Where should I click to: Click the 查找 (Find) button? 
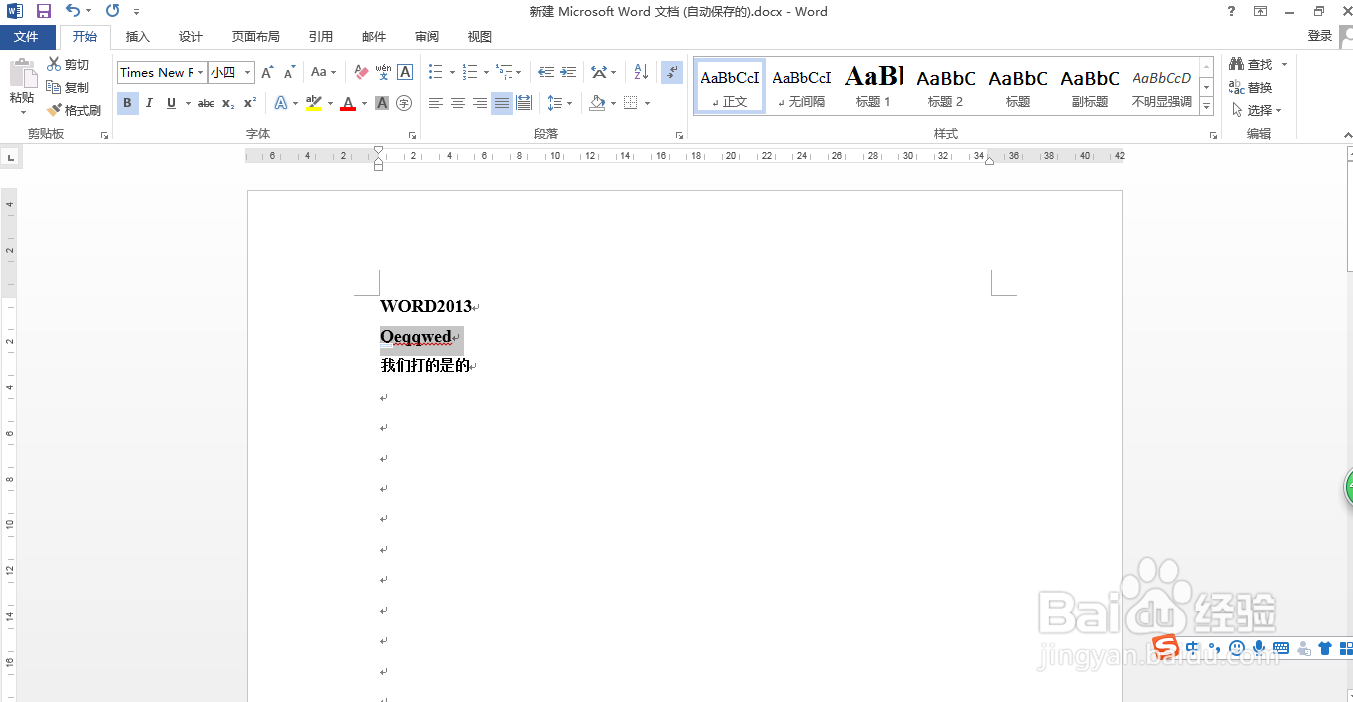[x=1251, y=64]
